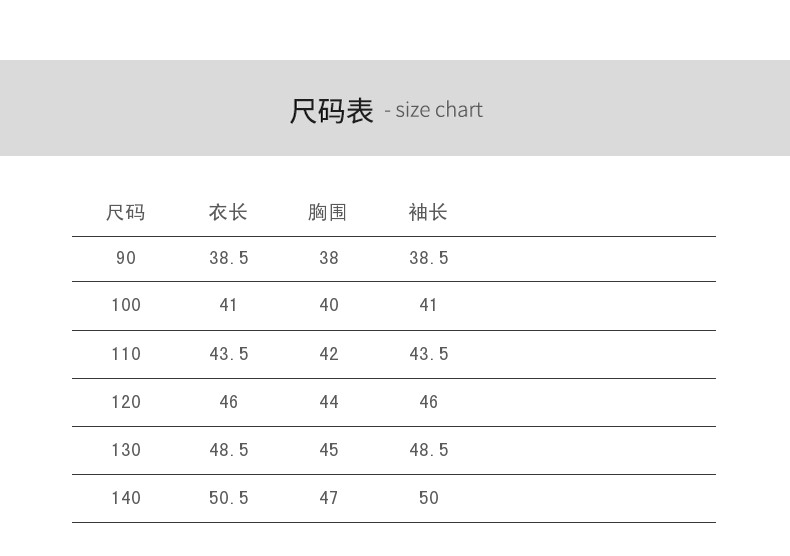Viewport: 790px width, 556px height.
Task: Click the 胸围 value 47 for size 140
Action: (x=329, y=498)
